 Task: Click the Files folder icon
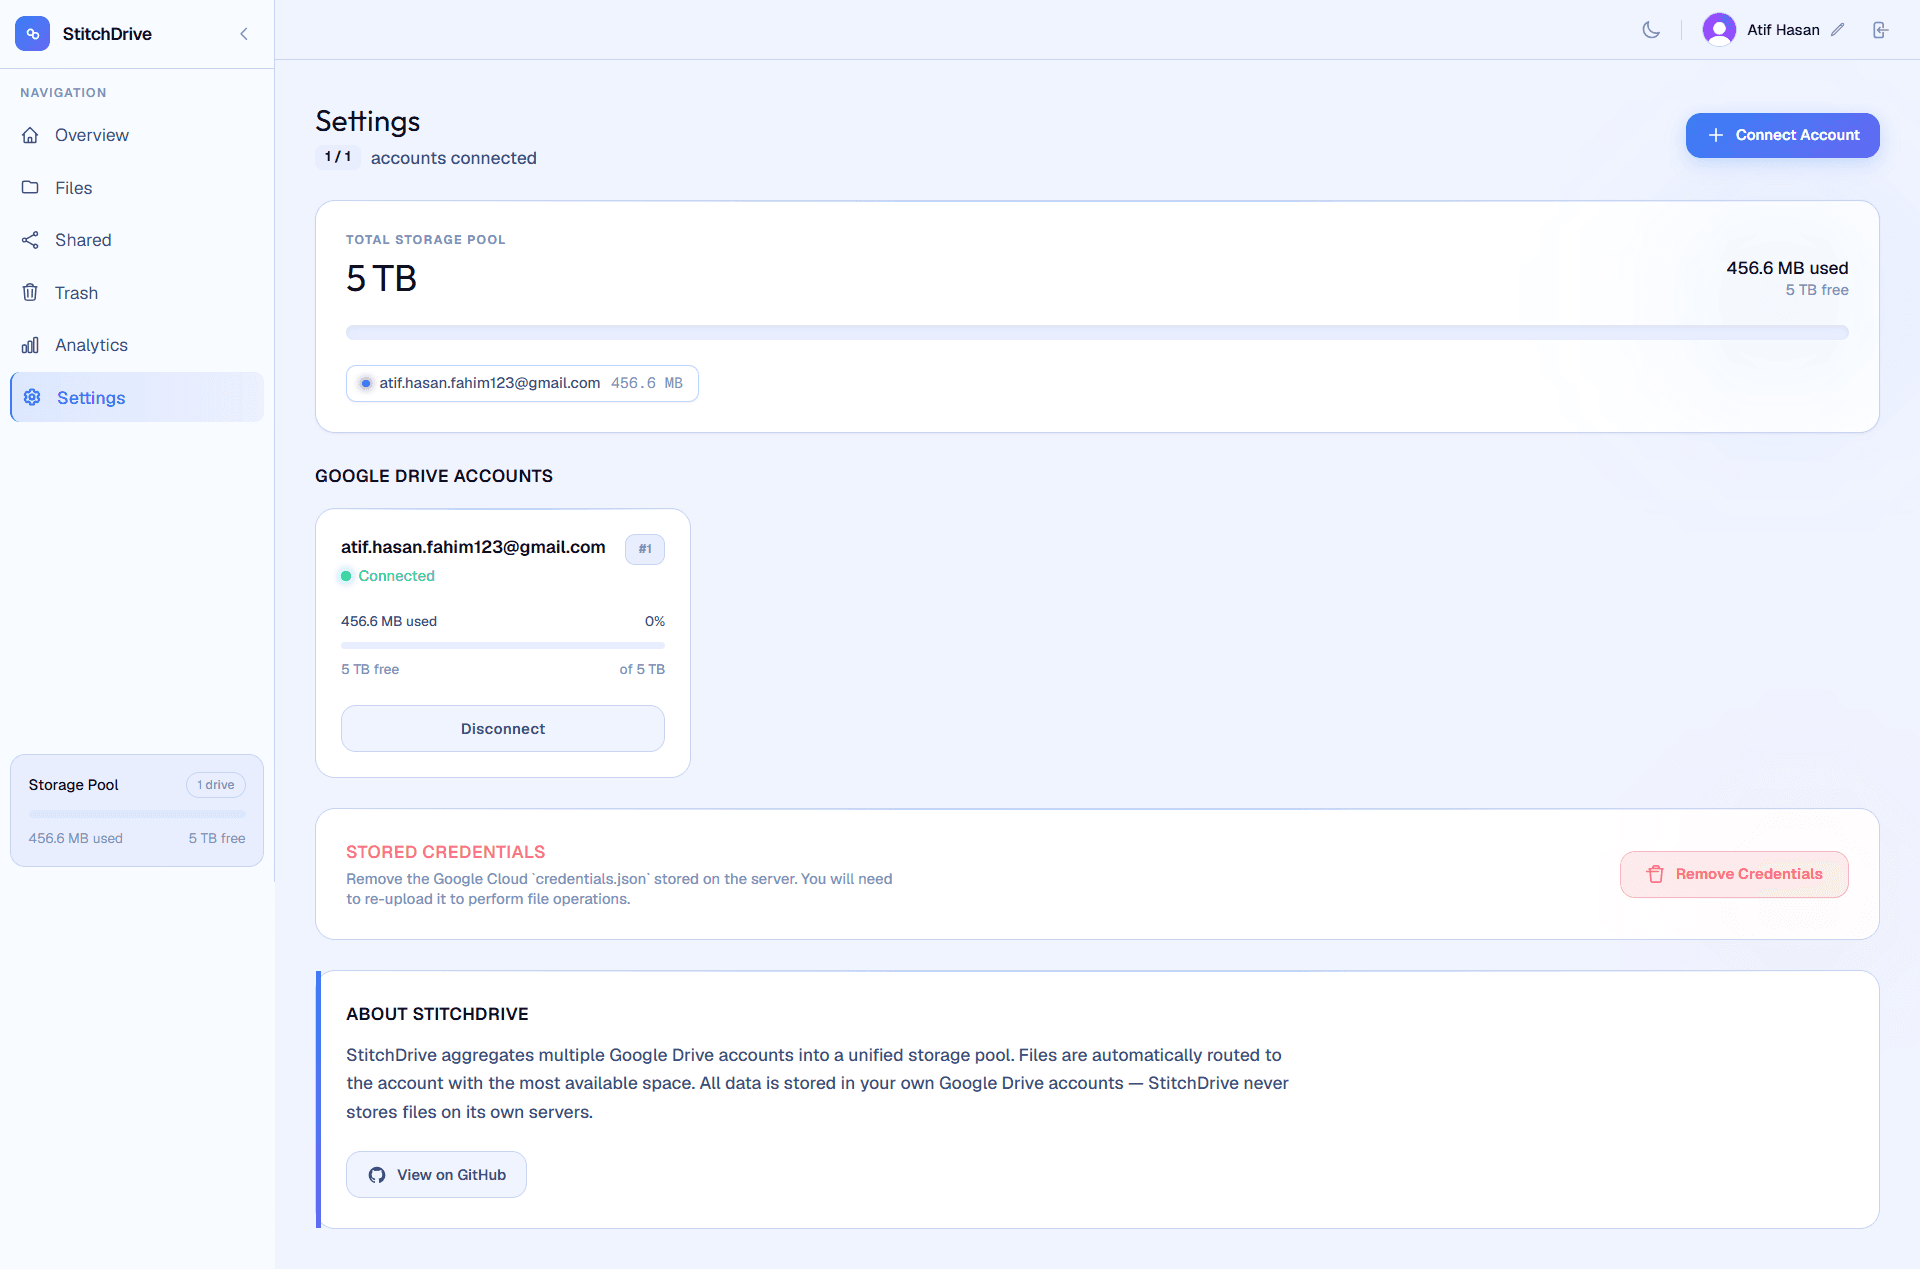point(31,188)
